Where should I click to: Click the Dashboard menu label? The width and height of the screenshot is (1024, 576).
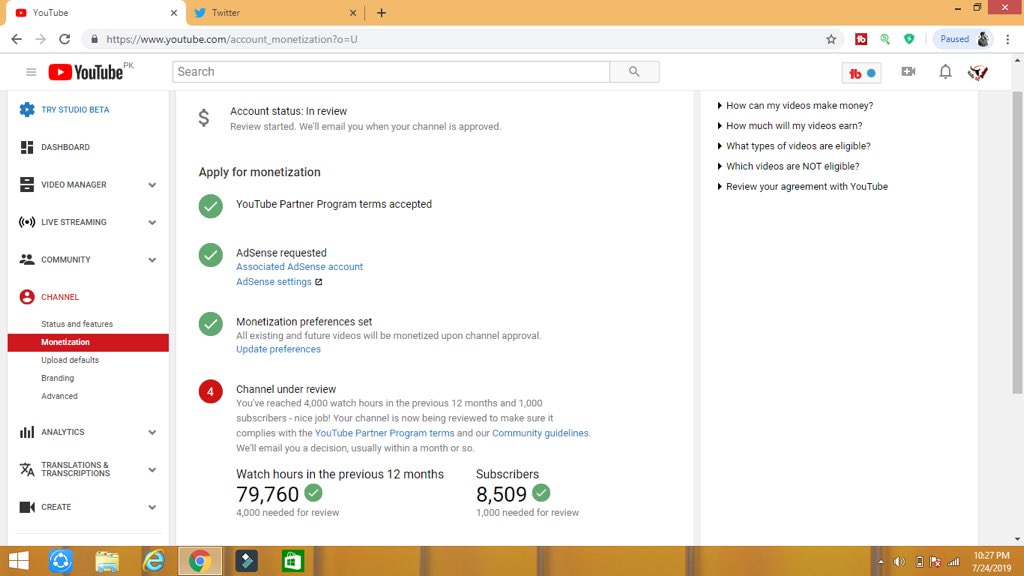pyautogui.click(x=65, y=148)
